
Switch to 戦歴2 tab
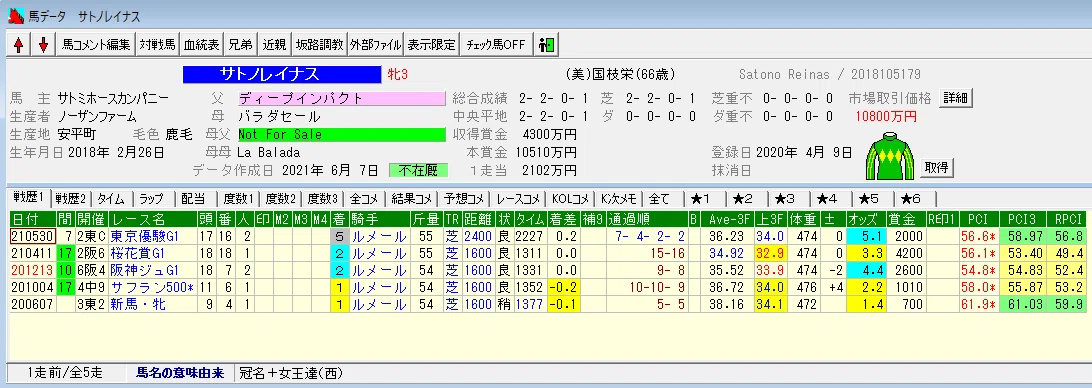pos(71,198)
